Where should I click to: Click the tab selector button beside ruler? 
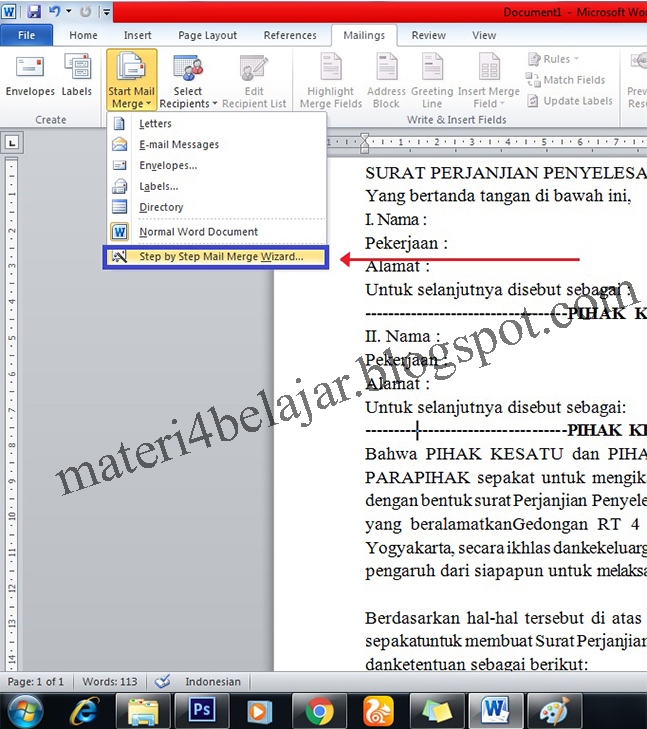point(12,143)
